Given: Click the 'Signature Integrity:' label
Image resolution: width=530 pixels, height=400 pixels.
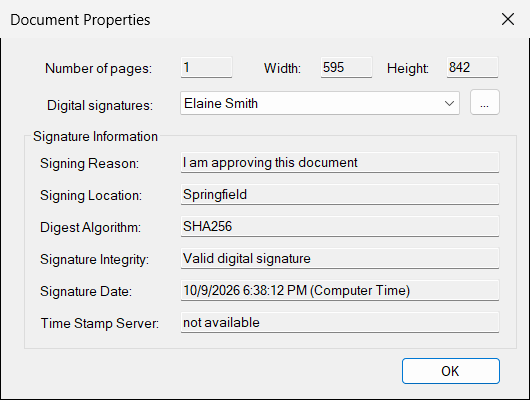Looking at the screenshot, I should pos(94,260).
